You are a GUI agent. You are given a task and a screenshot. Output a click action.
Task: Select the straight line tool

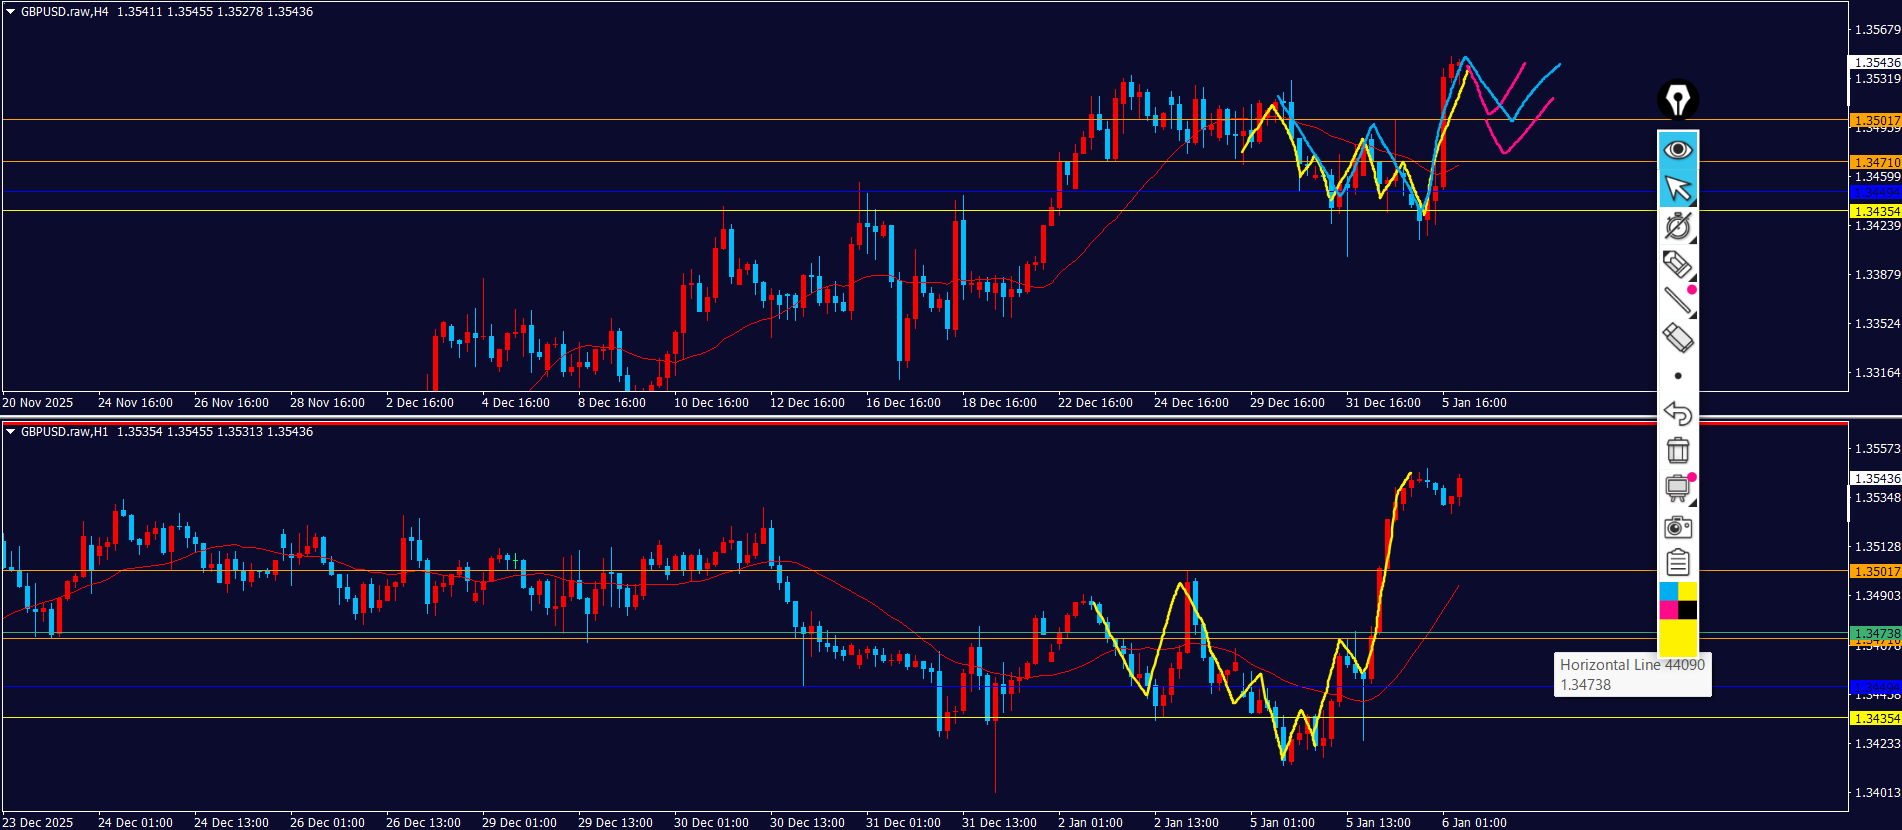tap(1678, 301)
